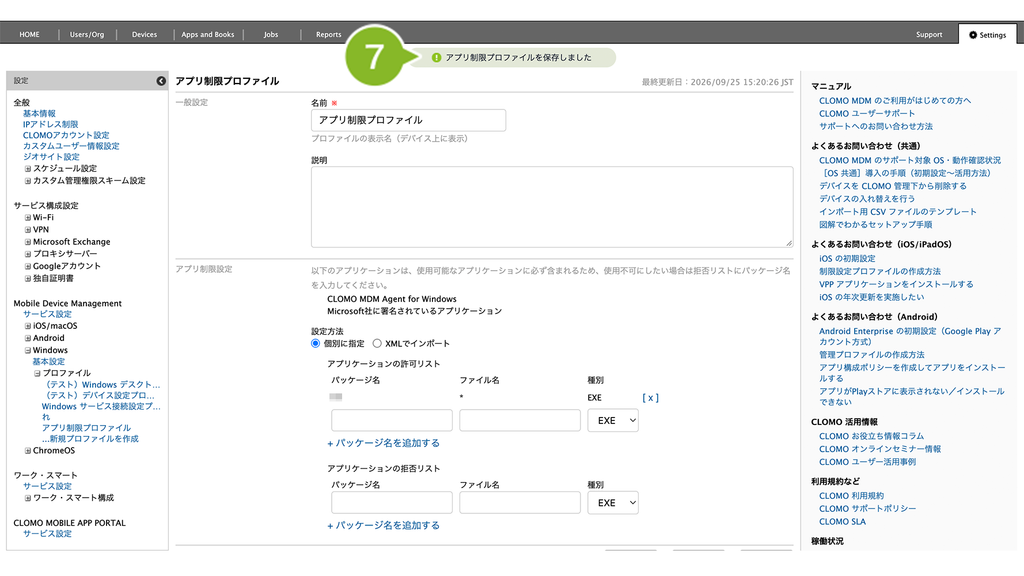Open CLOMO ユーザーサポート link

867,114
